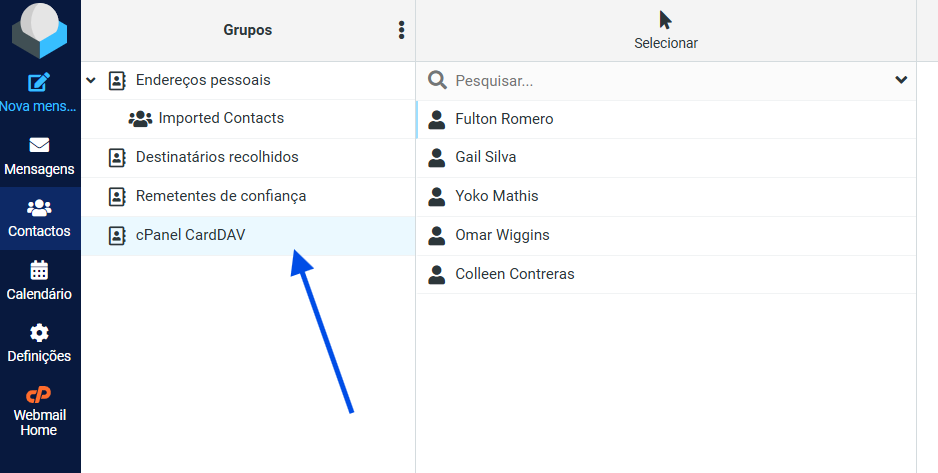Open Grupos three-dot options menu

(x=401, y=30)
